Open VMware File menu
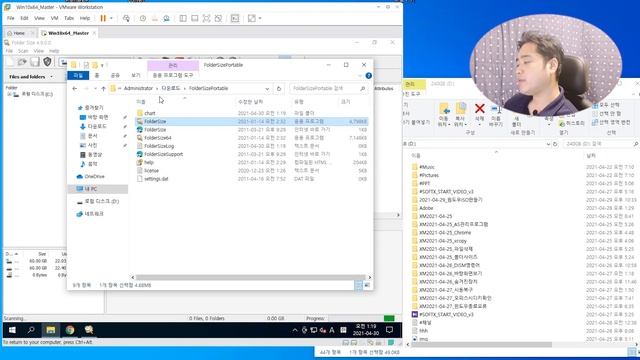This screenshot has height=360, width=640. pos(11,18)
